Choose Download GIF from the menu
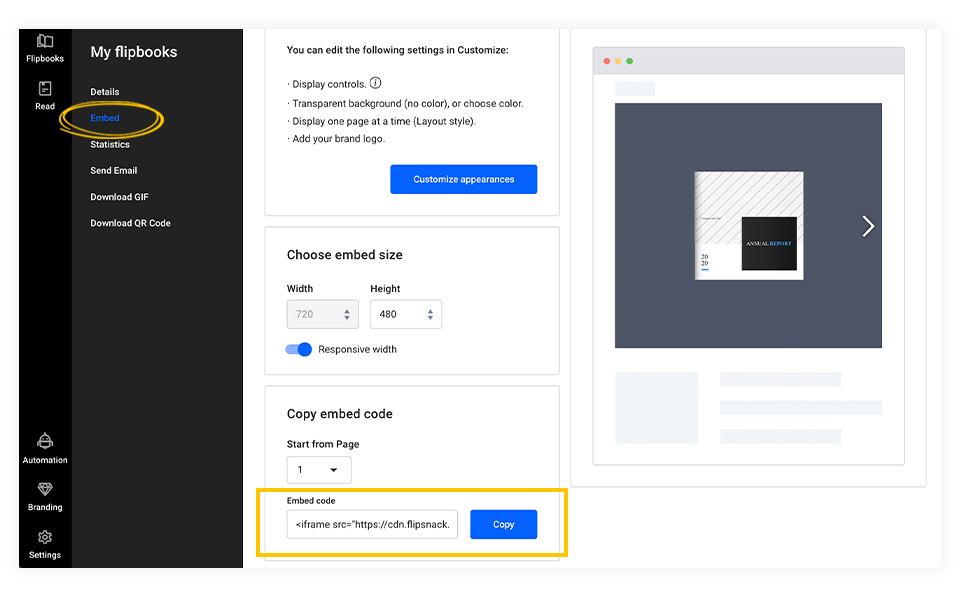Viewport: 960px width, 597px height. [119, 196]
